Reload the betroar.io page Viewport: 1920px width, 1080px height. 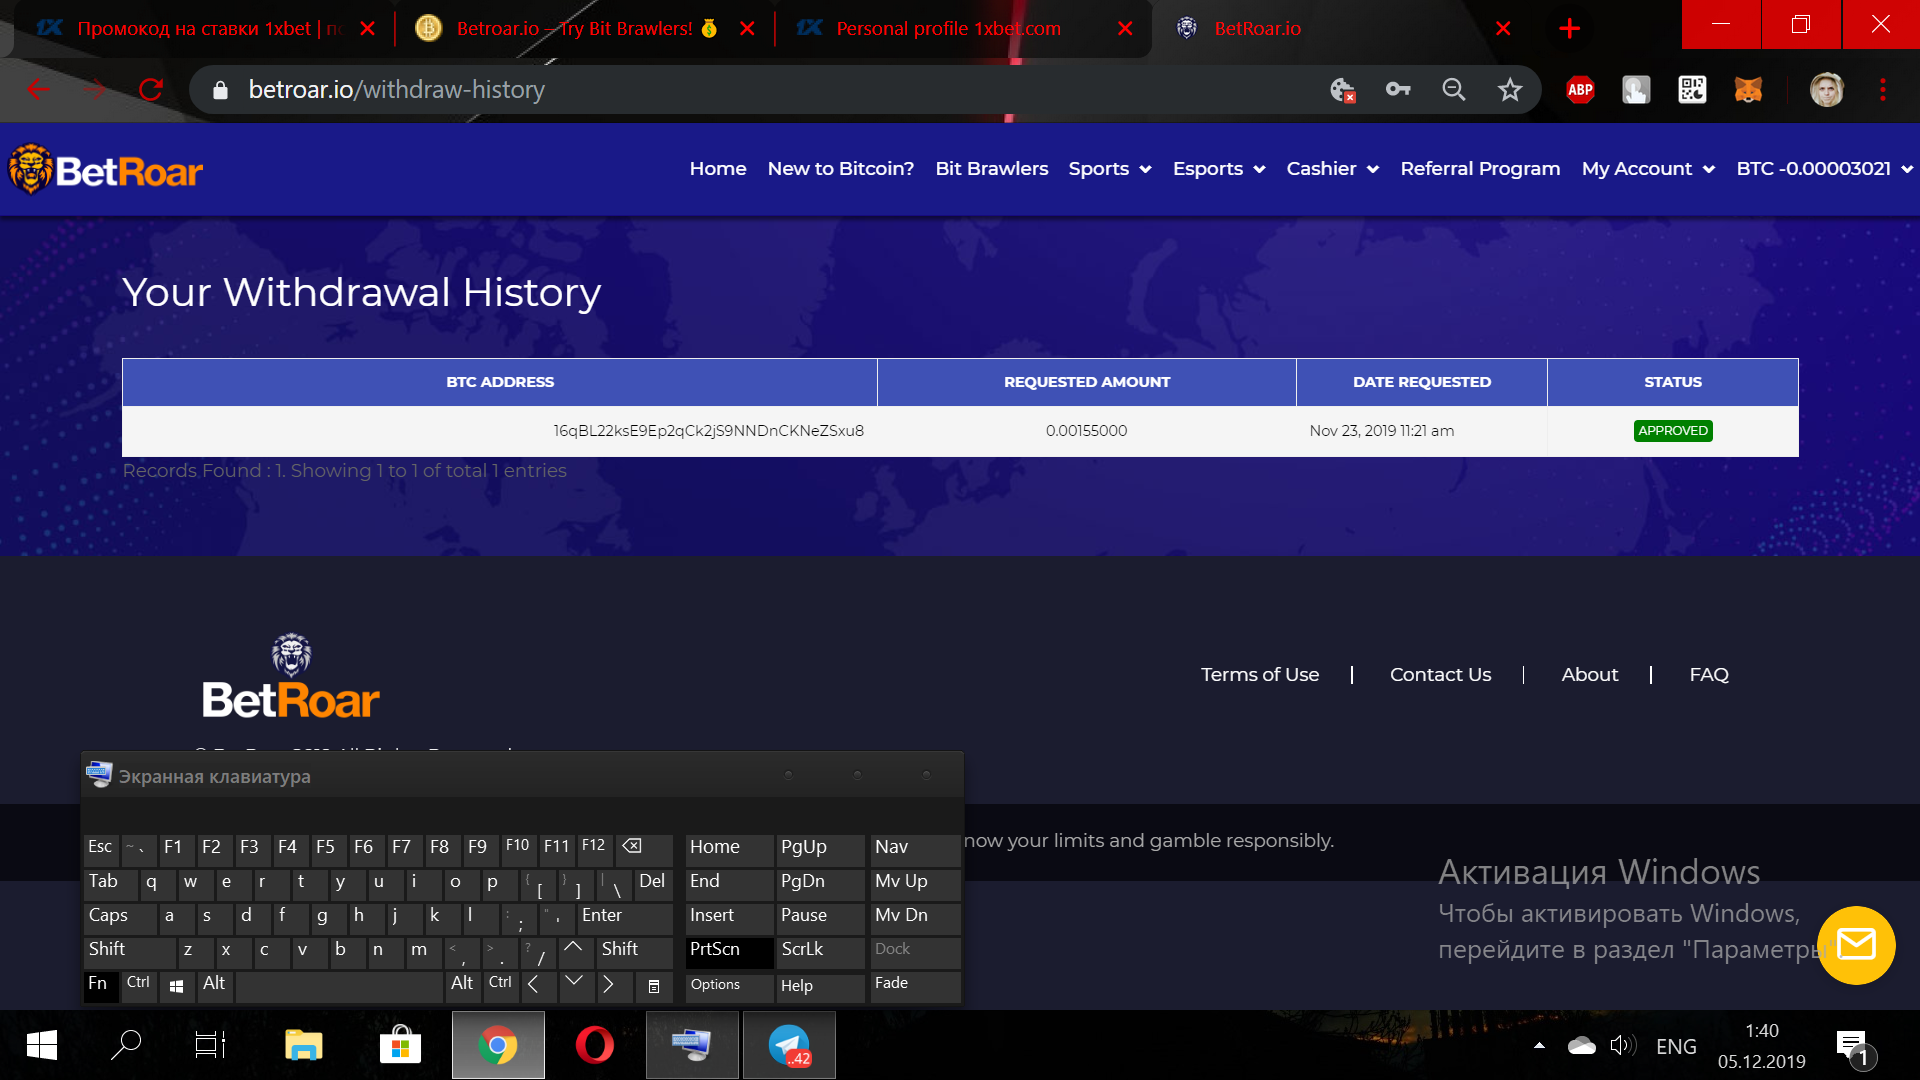pos(151,90)
